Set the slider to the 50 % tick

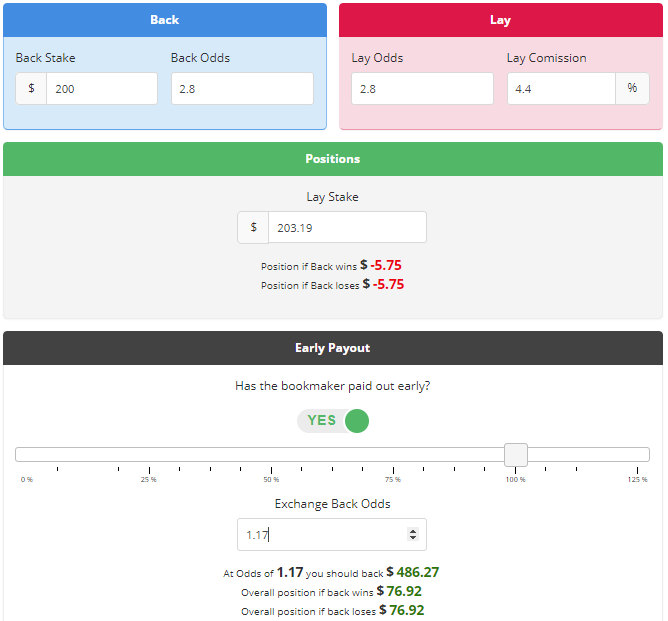click(x=271, y=455)
